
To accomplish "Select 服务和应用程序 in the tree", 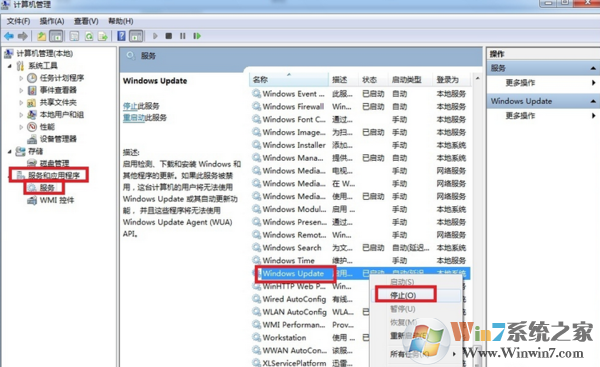I will [54, 176].
